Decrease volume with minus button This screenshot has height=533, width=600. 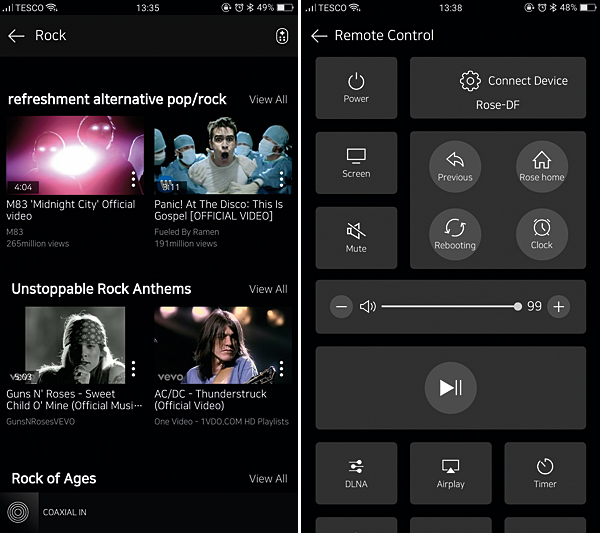(x=341, y=306)
